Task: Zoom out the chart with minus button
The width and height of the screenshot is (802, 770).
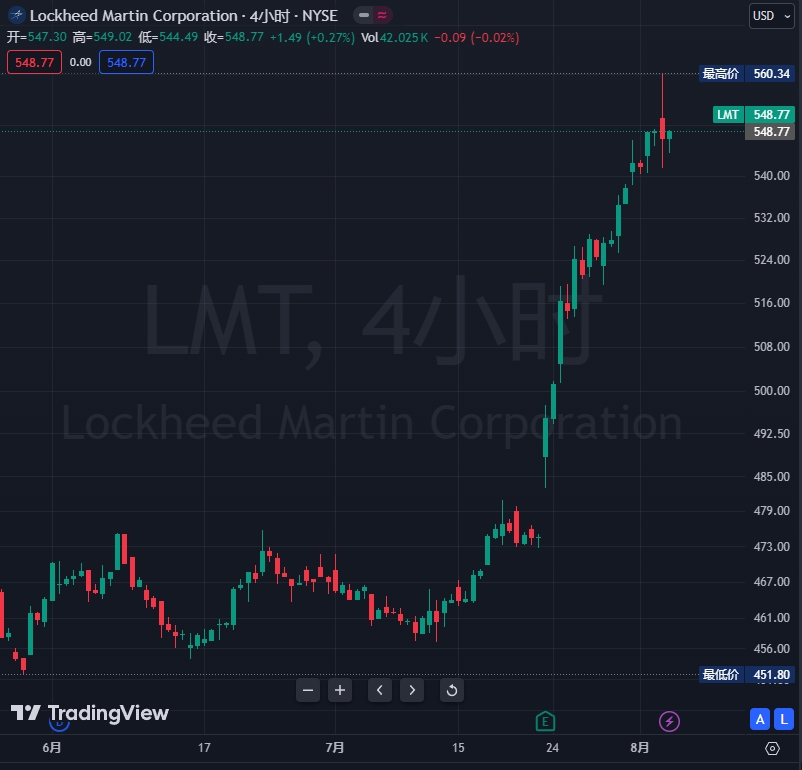Action: pyautogui.click(x=308, y=690)
